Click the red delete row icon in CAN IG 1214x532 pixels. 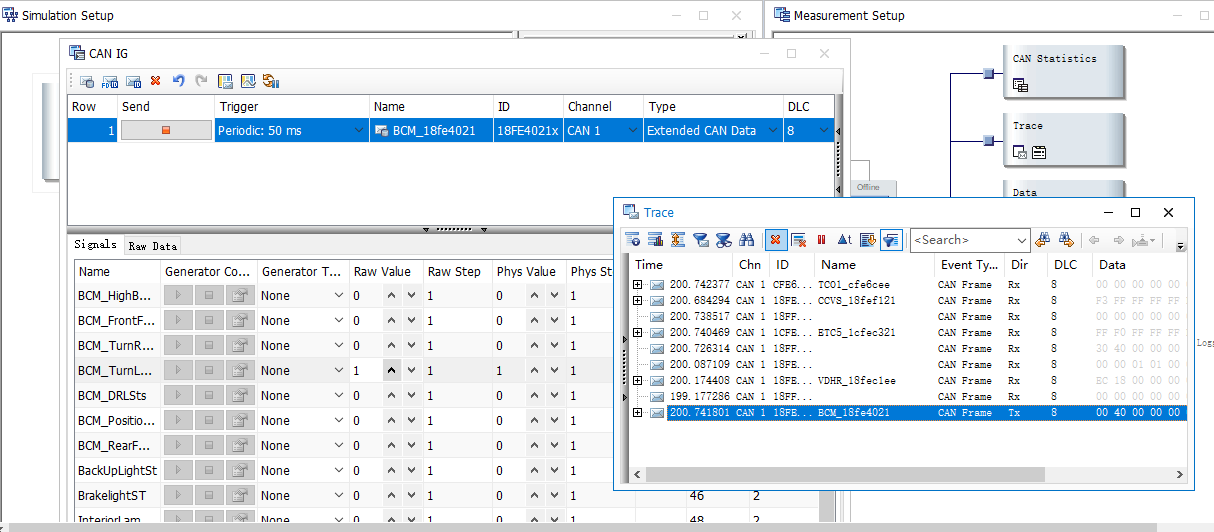155,81
